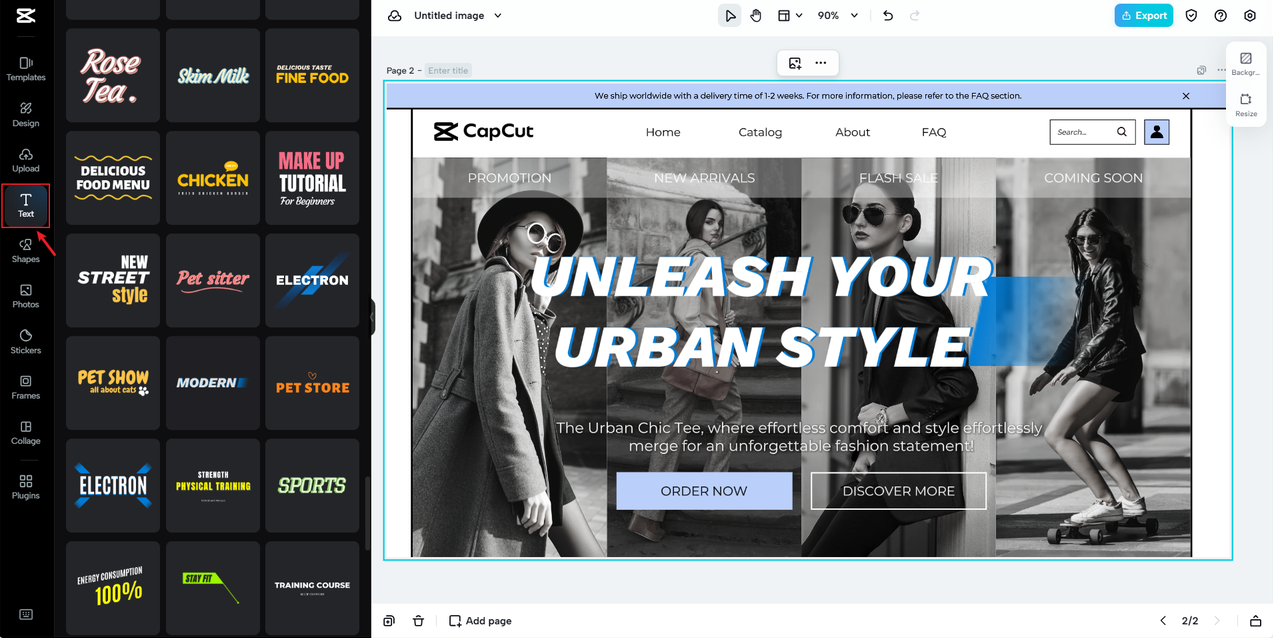
Task: Click the Export button
Action: (x=1144, y=16)
